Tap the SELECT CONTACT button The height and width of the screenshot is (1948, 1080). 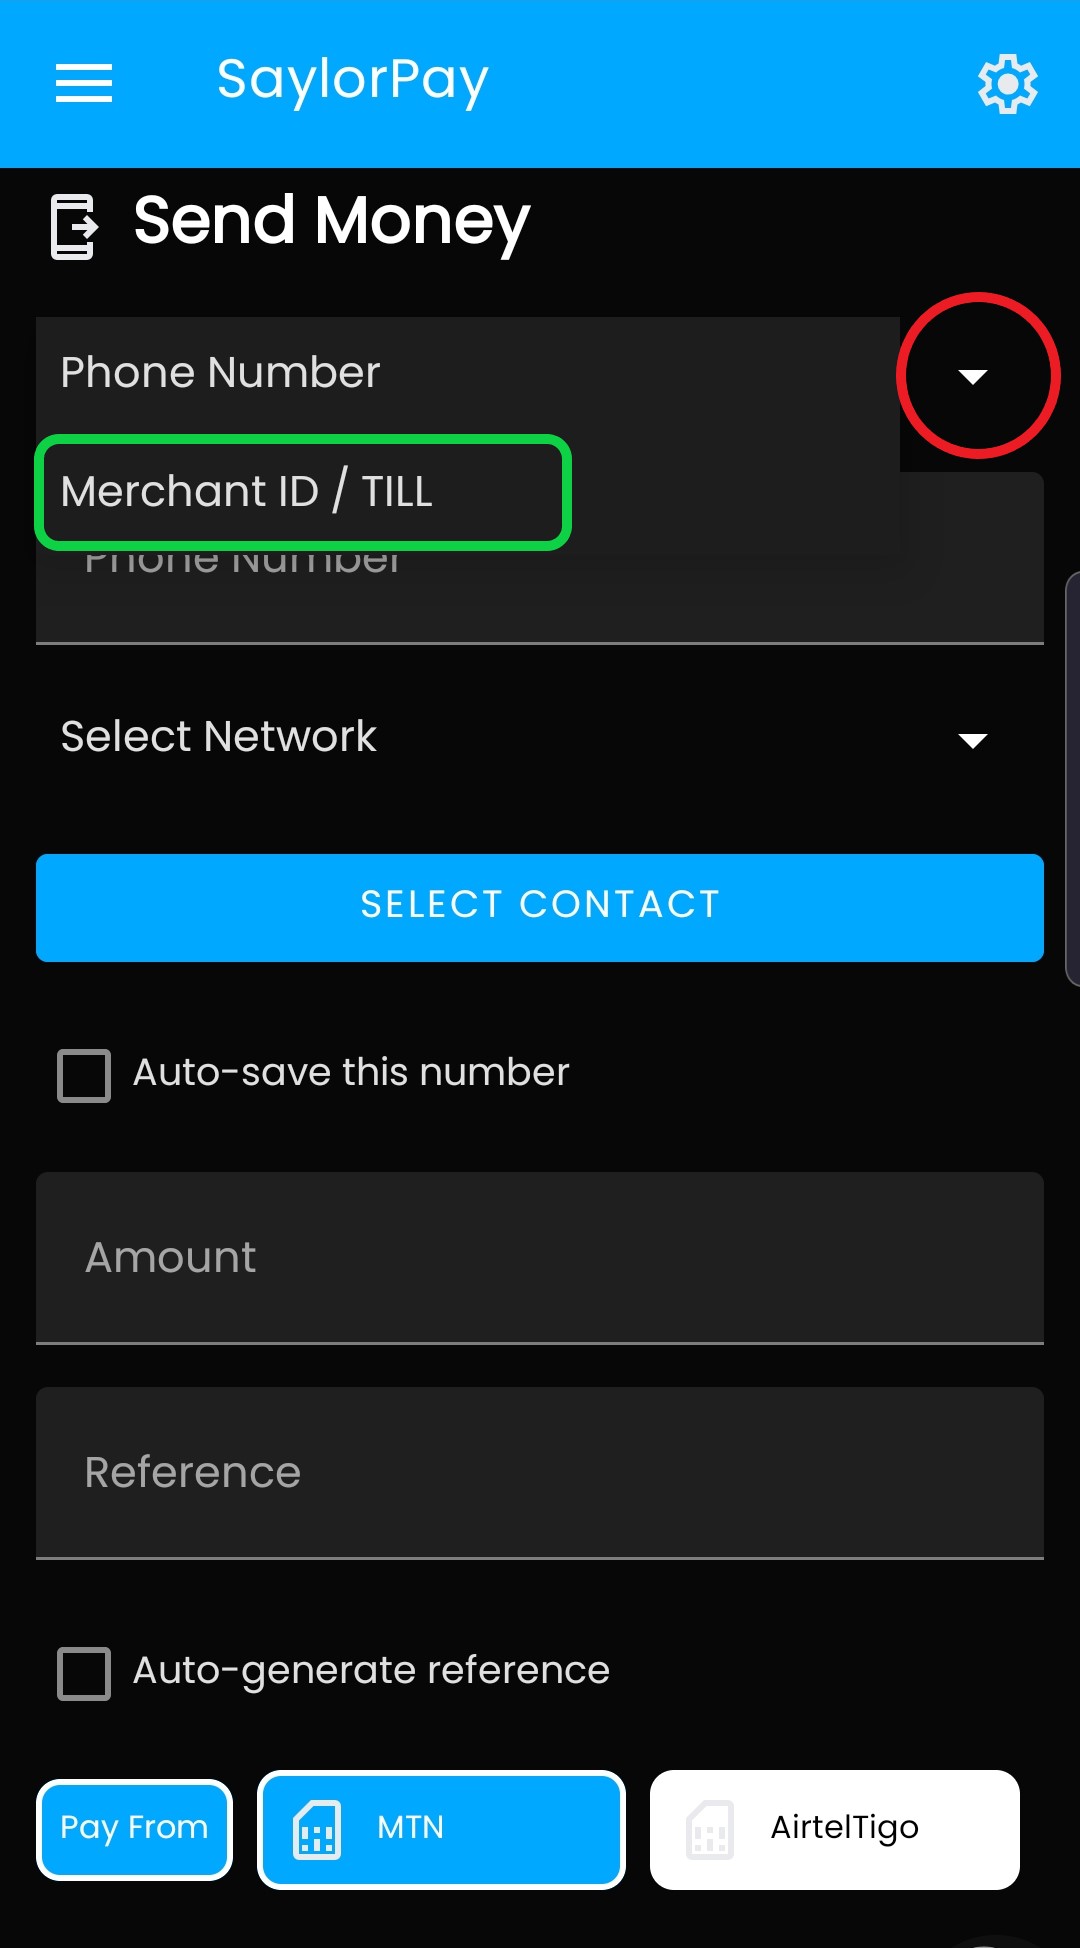click(x=540, y=908)
